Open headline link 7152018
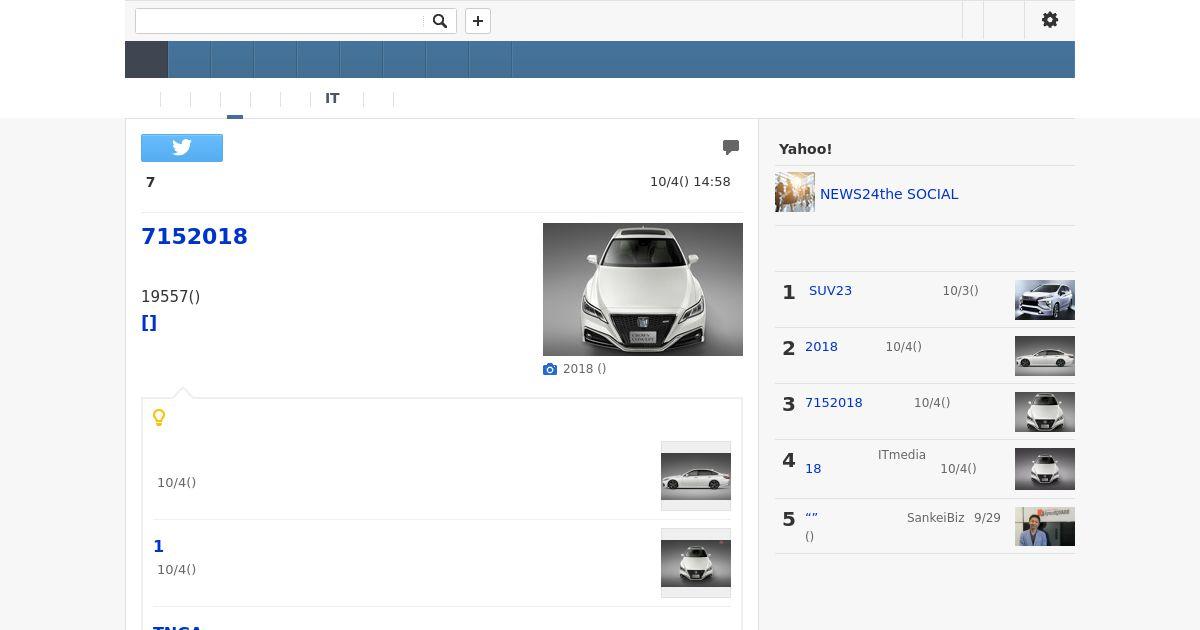This screenshot has height=630, width=1200. (x=194, y=236)
